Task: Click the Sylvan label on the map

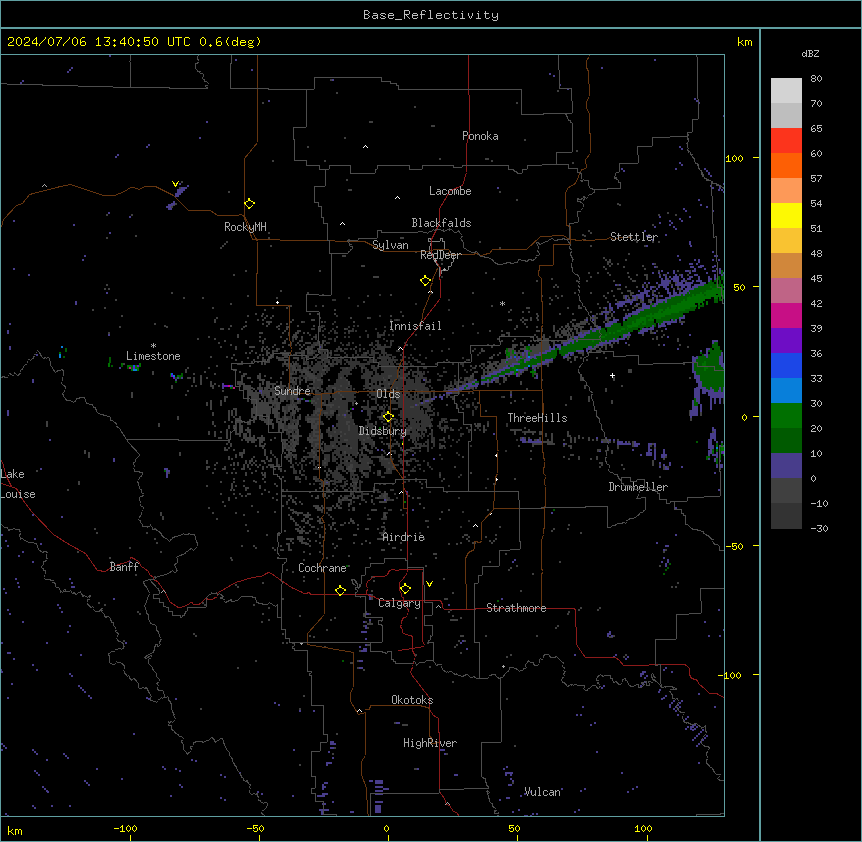Action: pos(390,245)
